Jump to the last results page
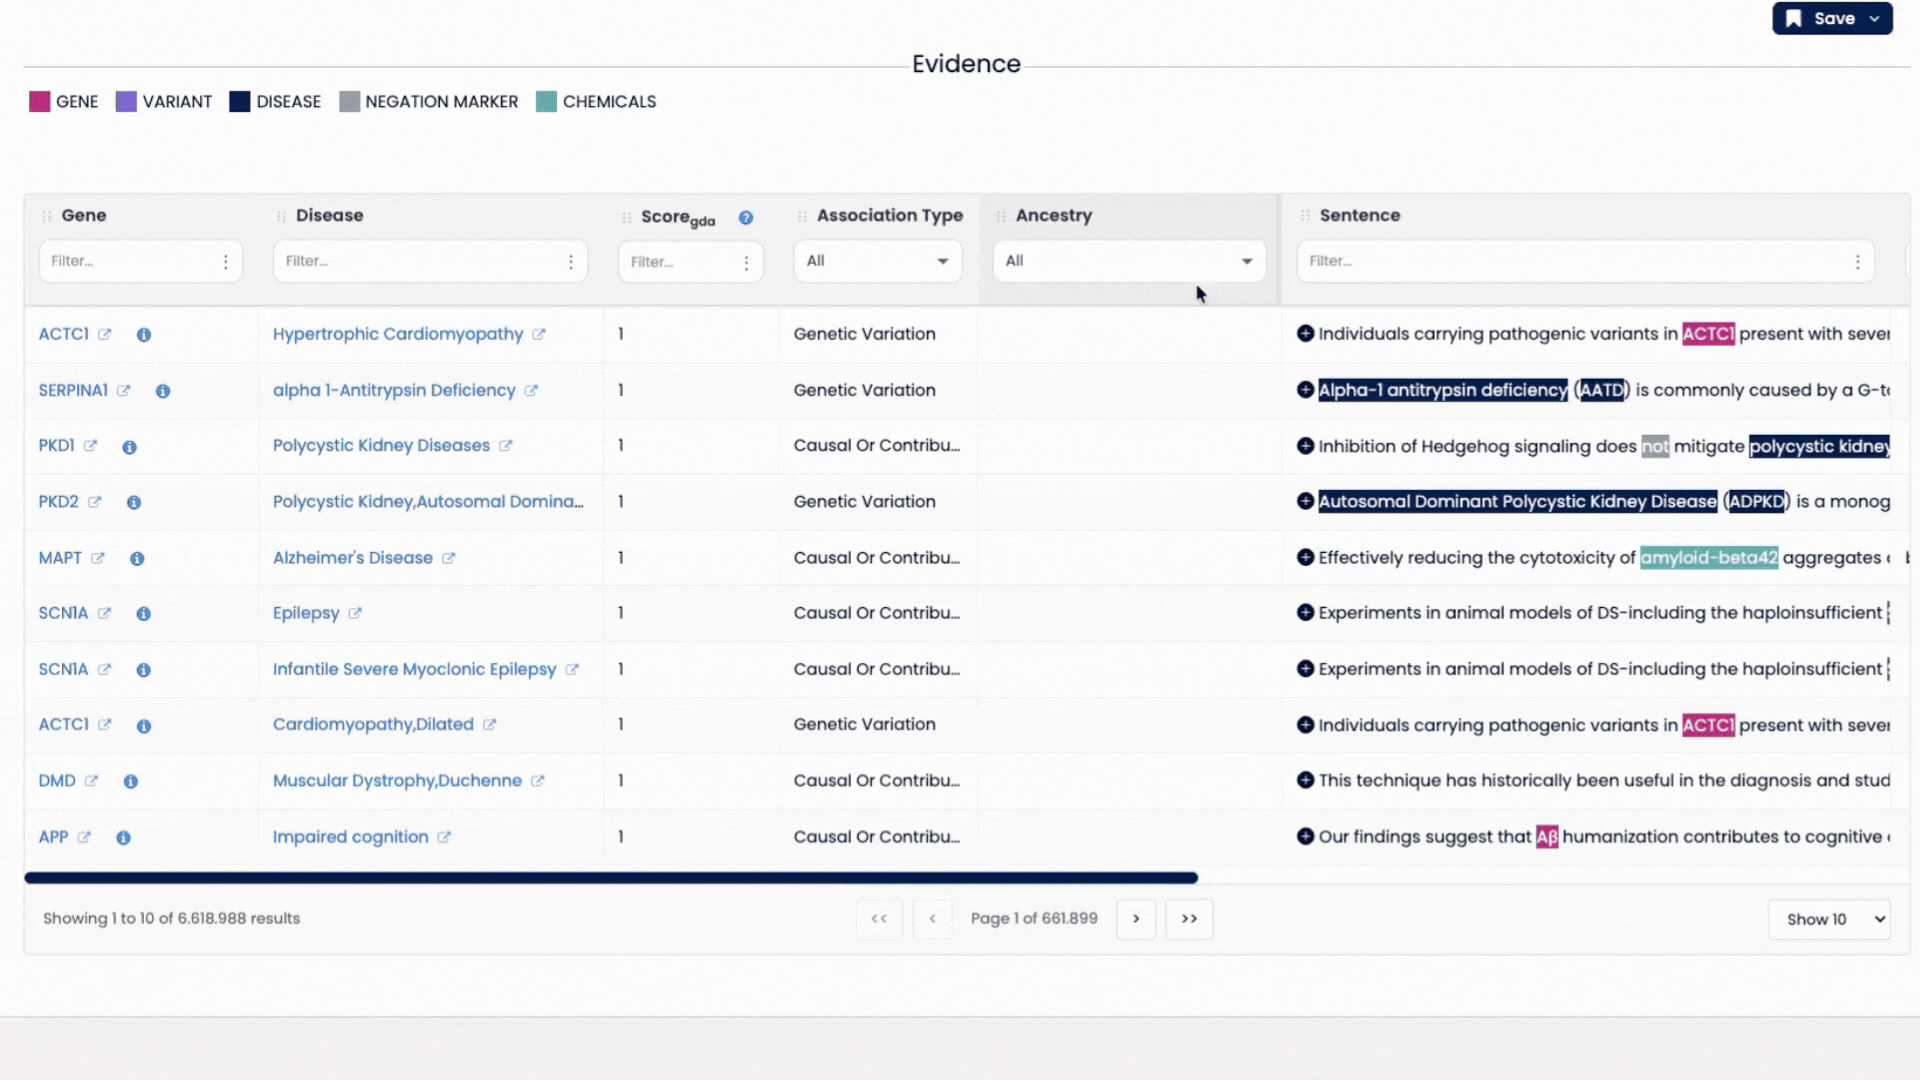 [1189, 919]
